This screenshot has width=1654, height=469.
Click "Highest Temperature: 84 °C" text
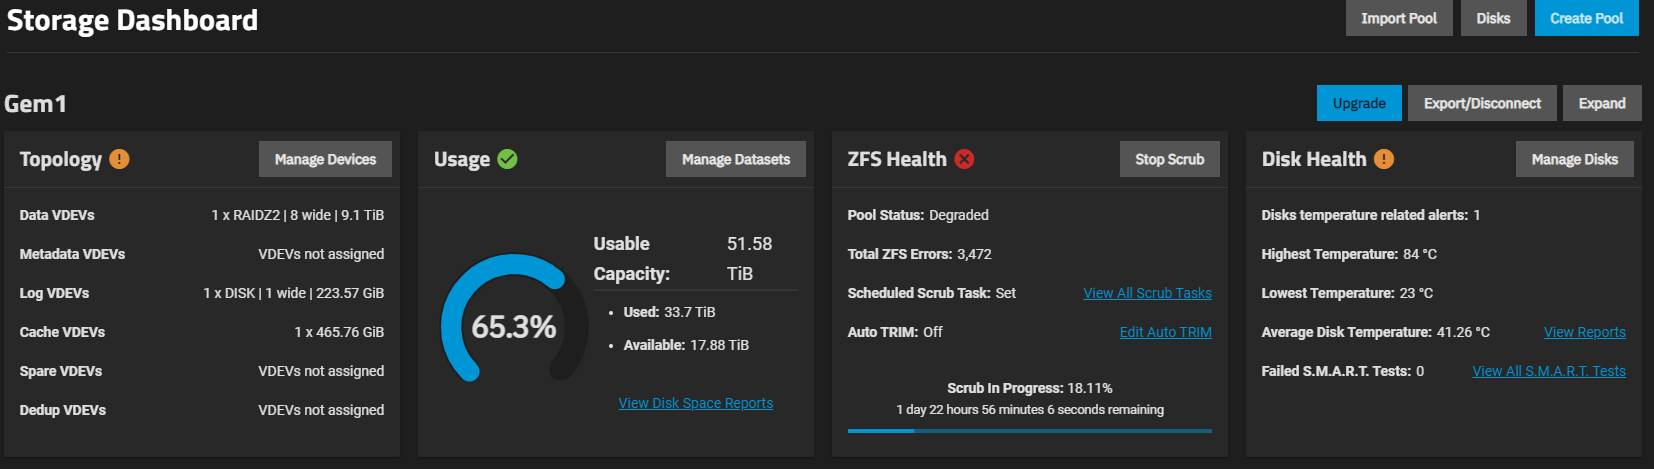pos(1349,254)
